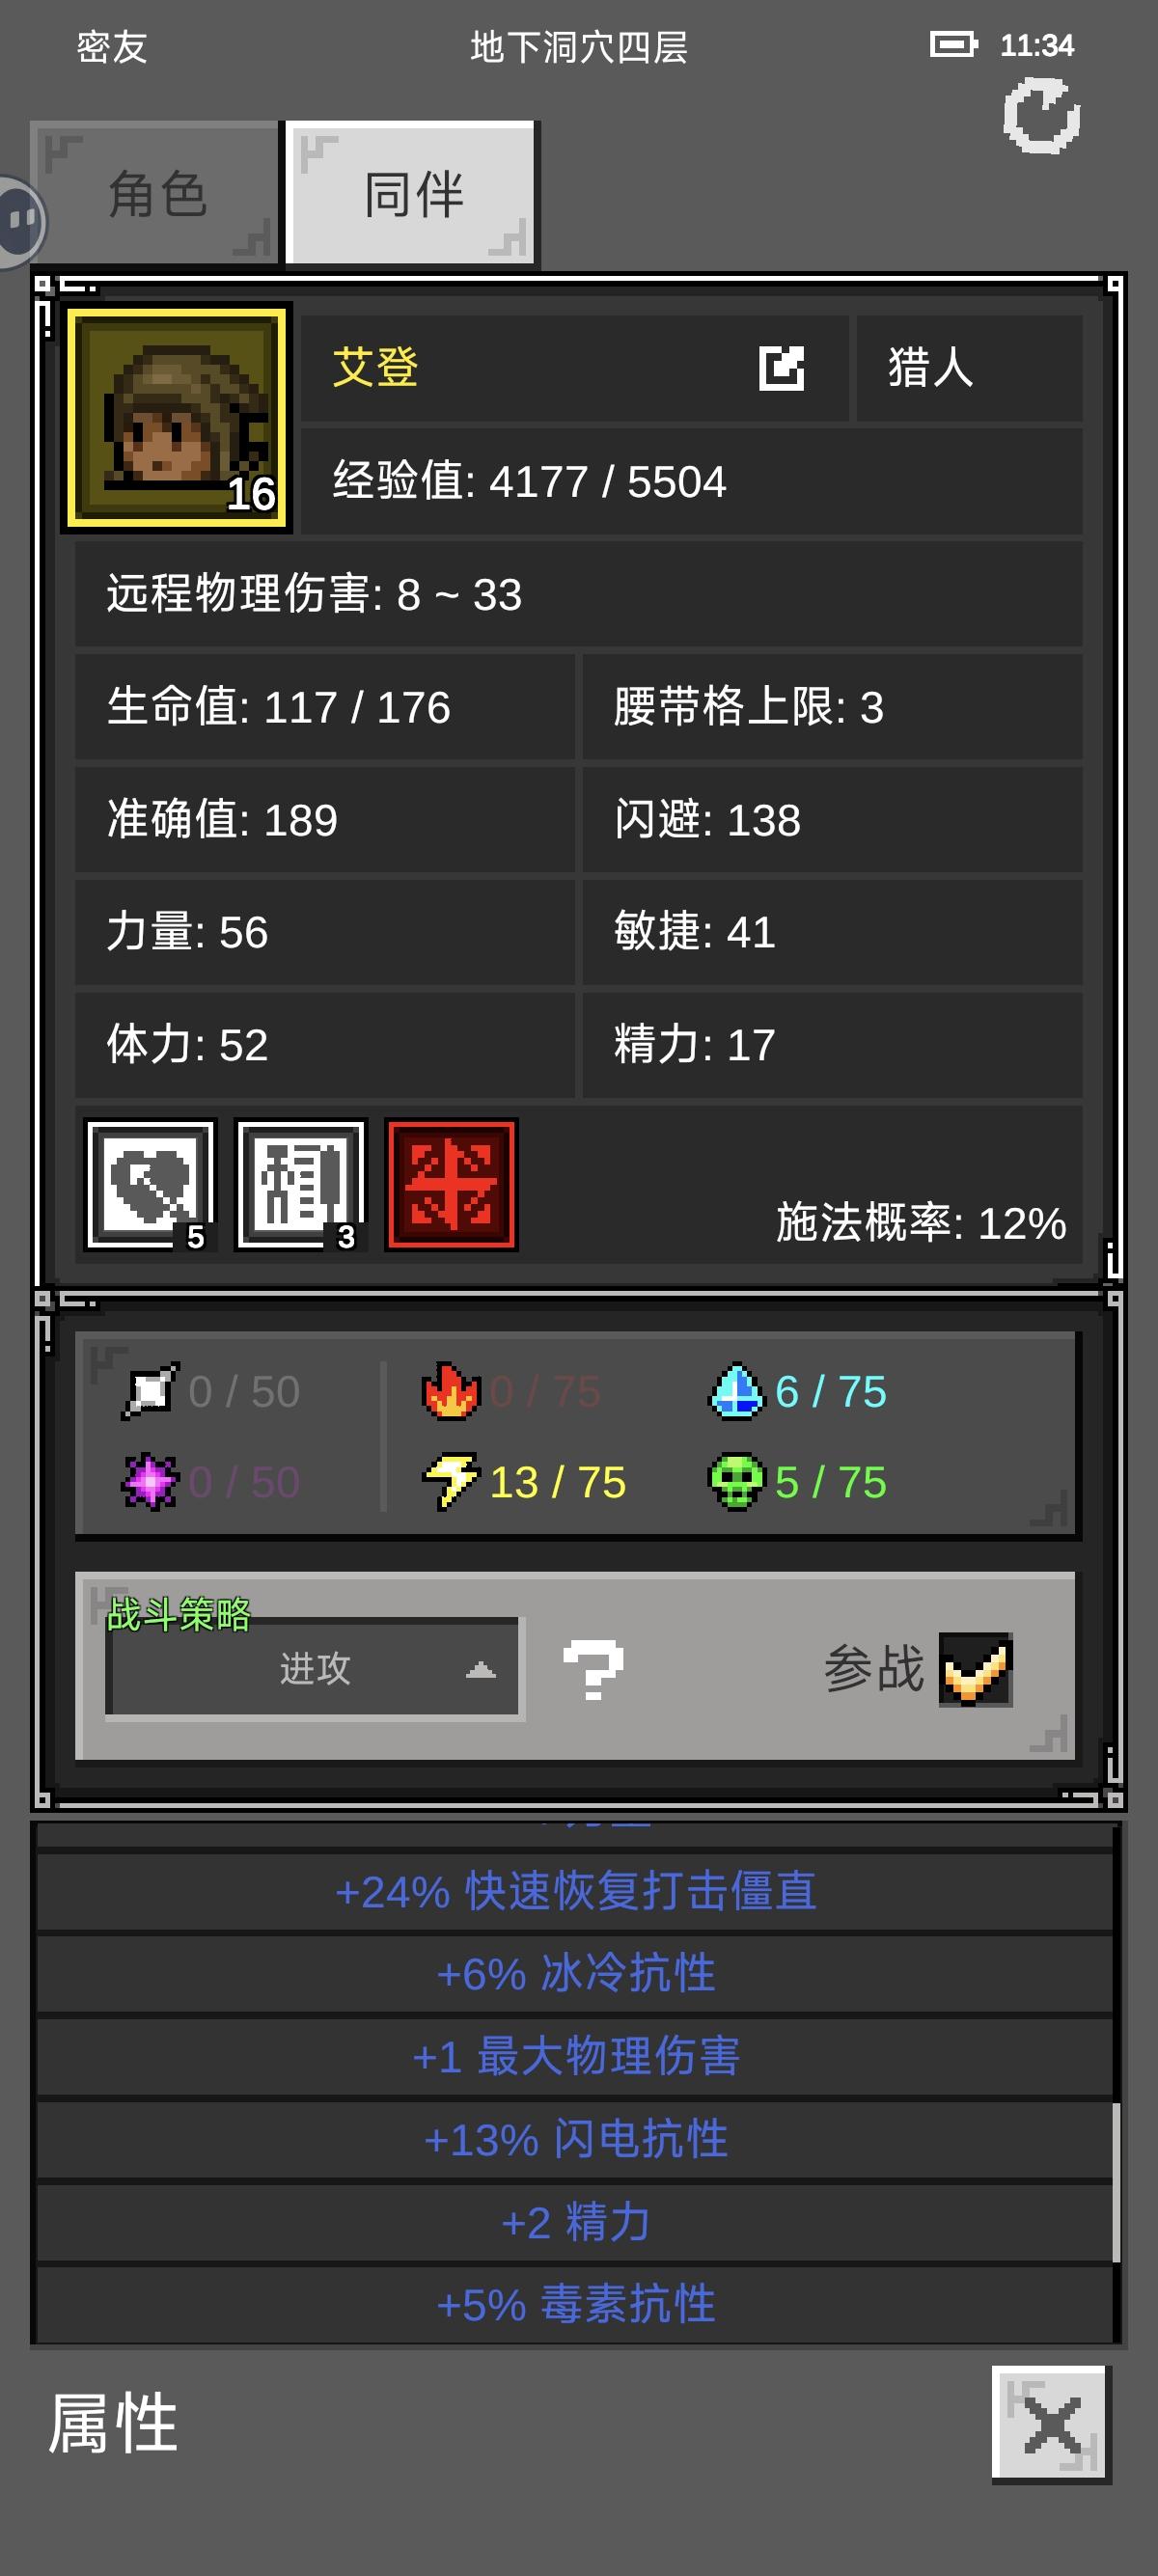Screen dimensions: 1158x2576
Task: Tap the refresh arrow icon at top right
Action: (x=1041, y=117)
